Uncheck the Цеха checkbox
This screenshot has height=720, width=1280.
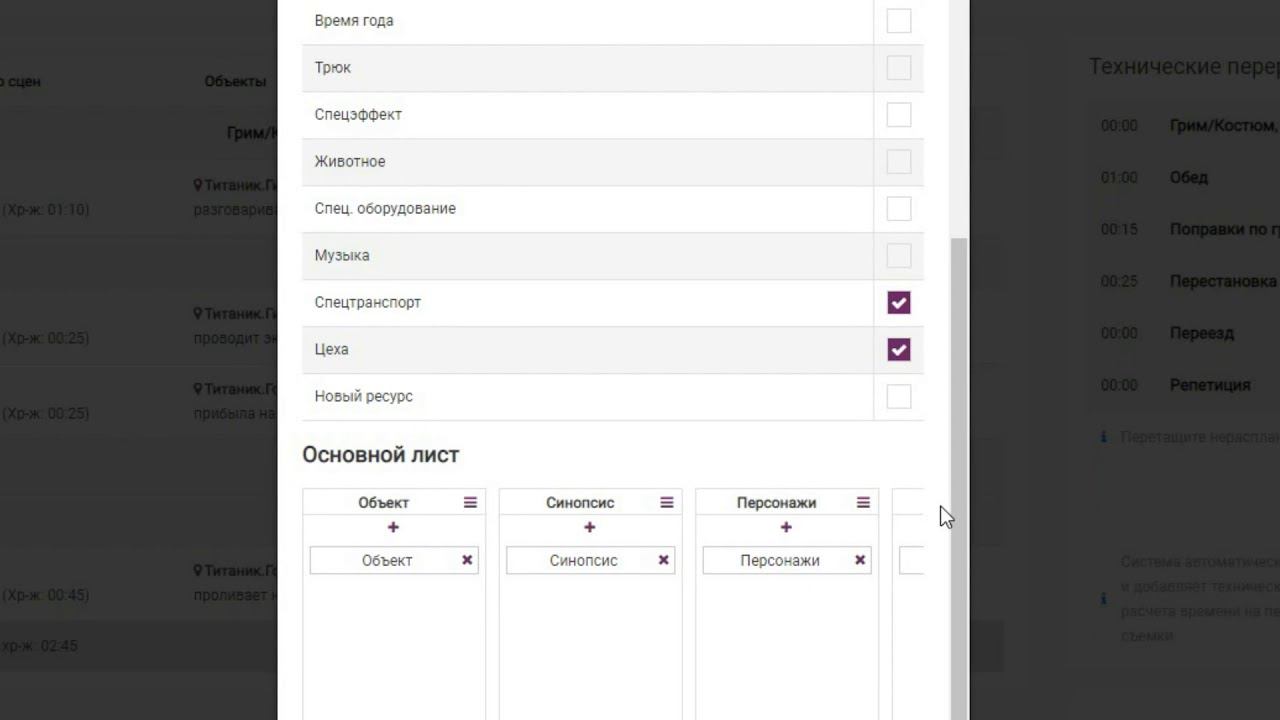tap(899, 350)
